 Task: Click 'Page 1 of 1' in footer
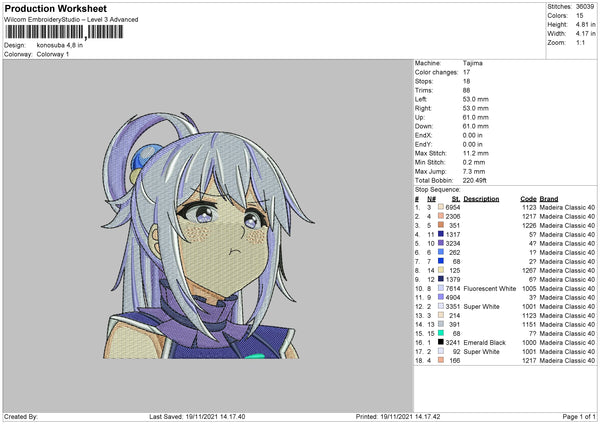pos(579,416)
